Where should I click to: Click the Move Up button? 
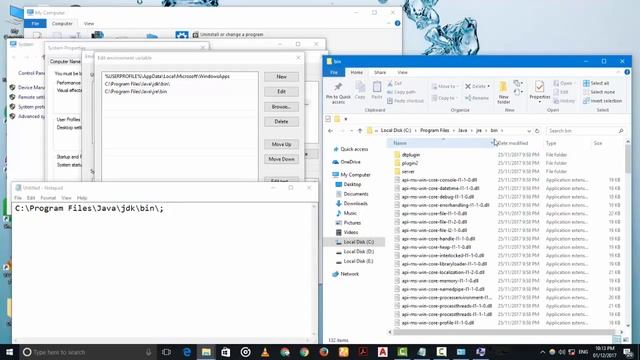tap(281, 144)
